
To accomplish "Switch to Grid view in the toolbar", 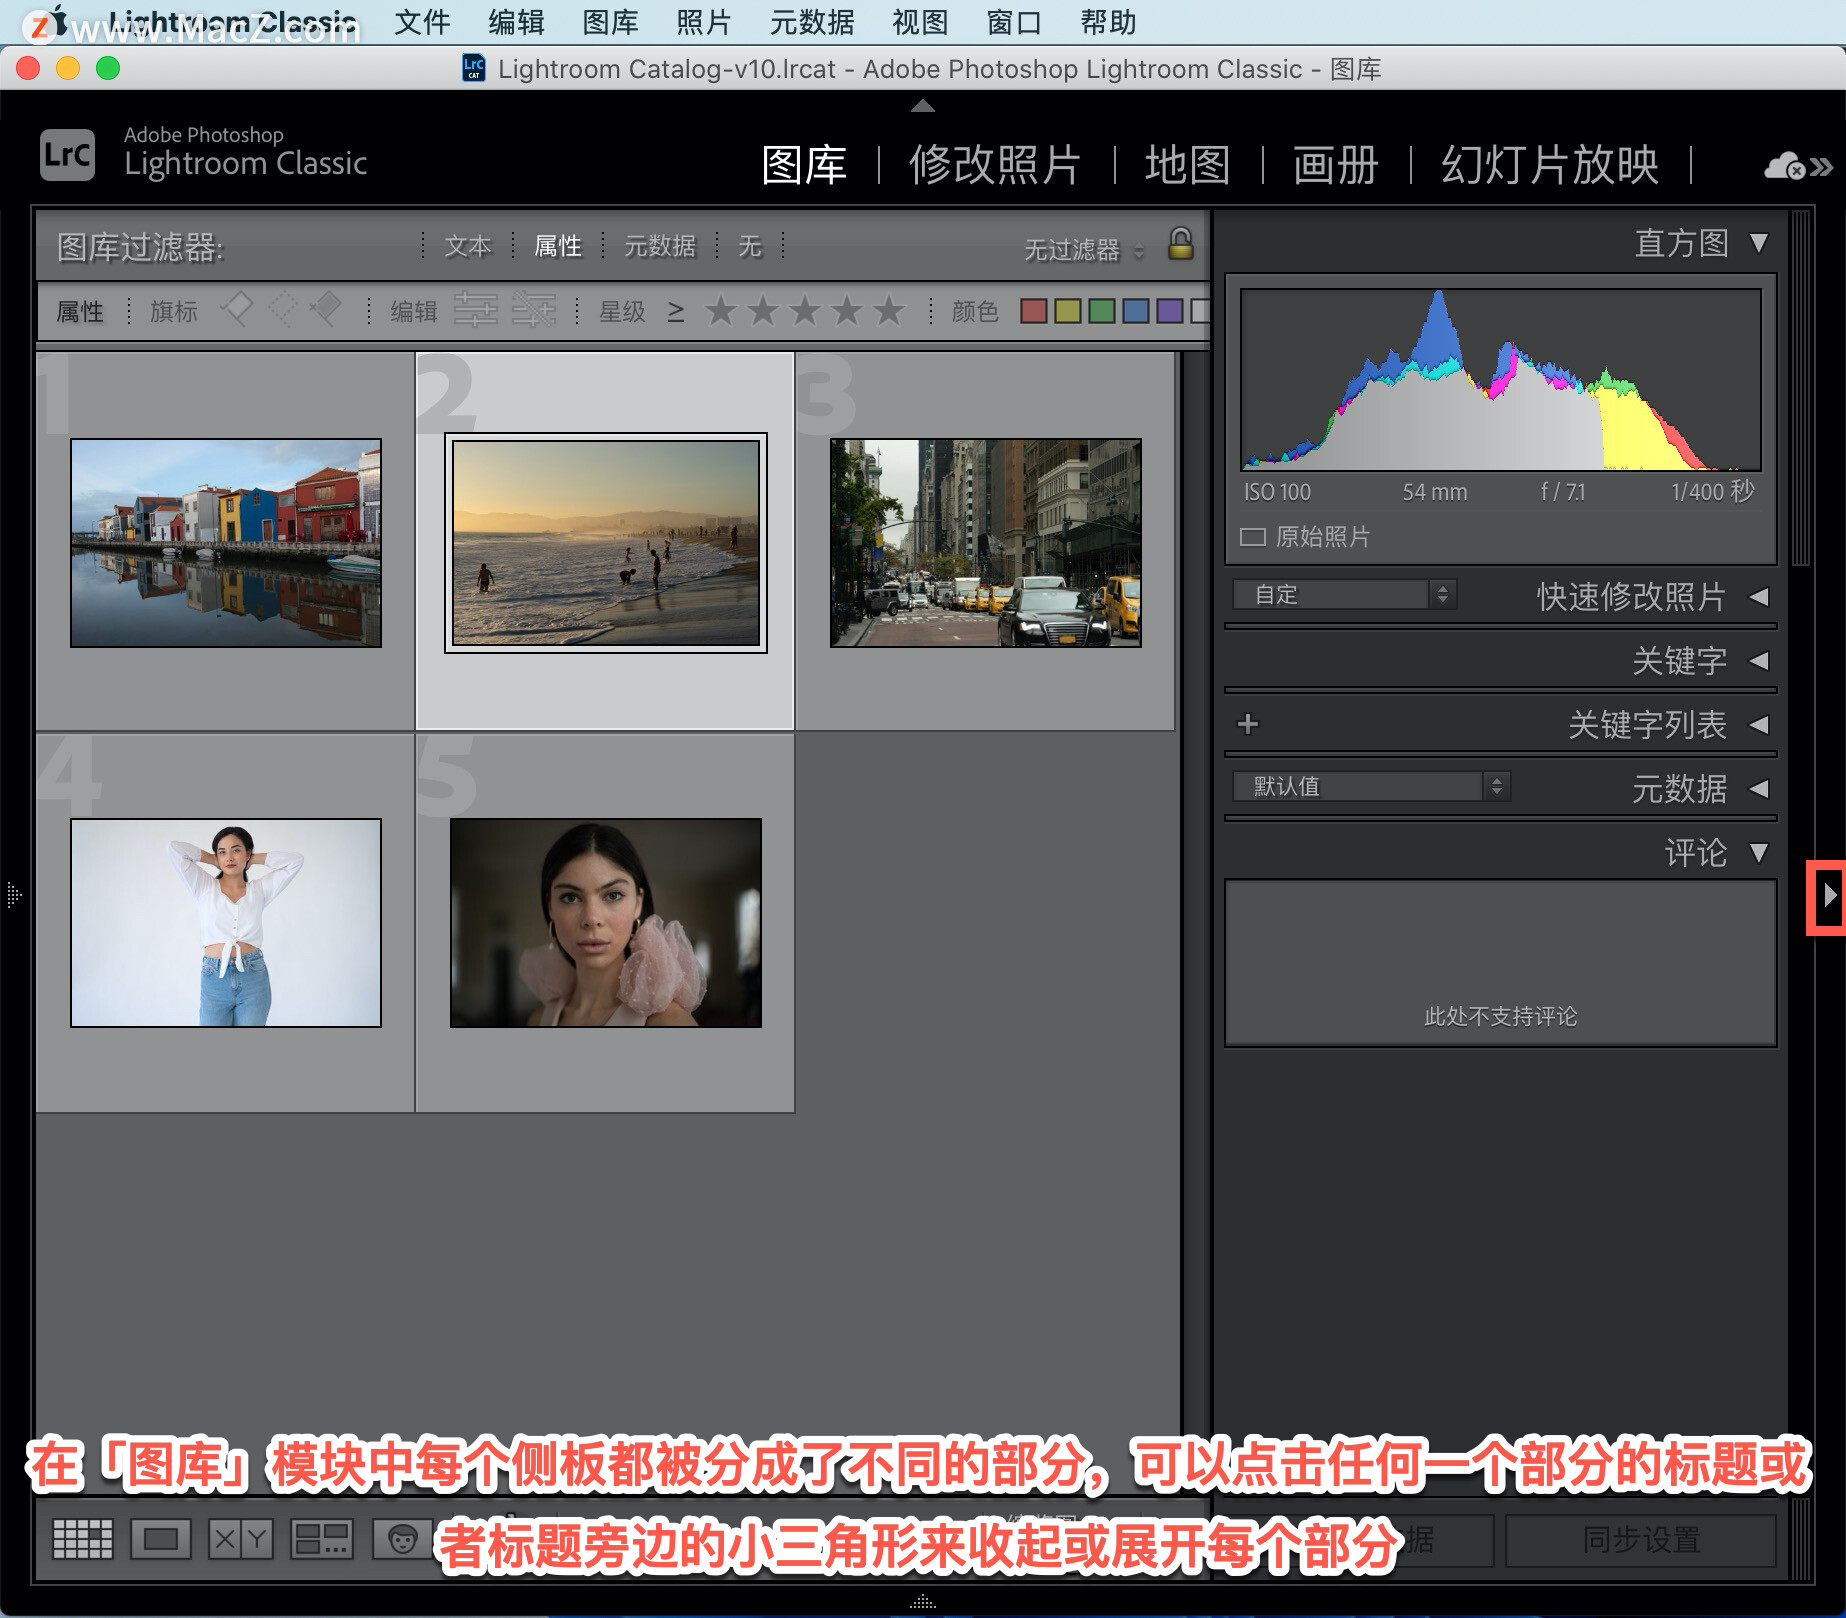I will 82,1539.
